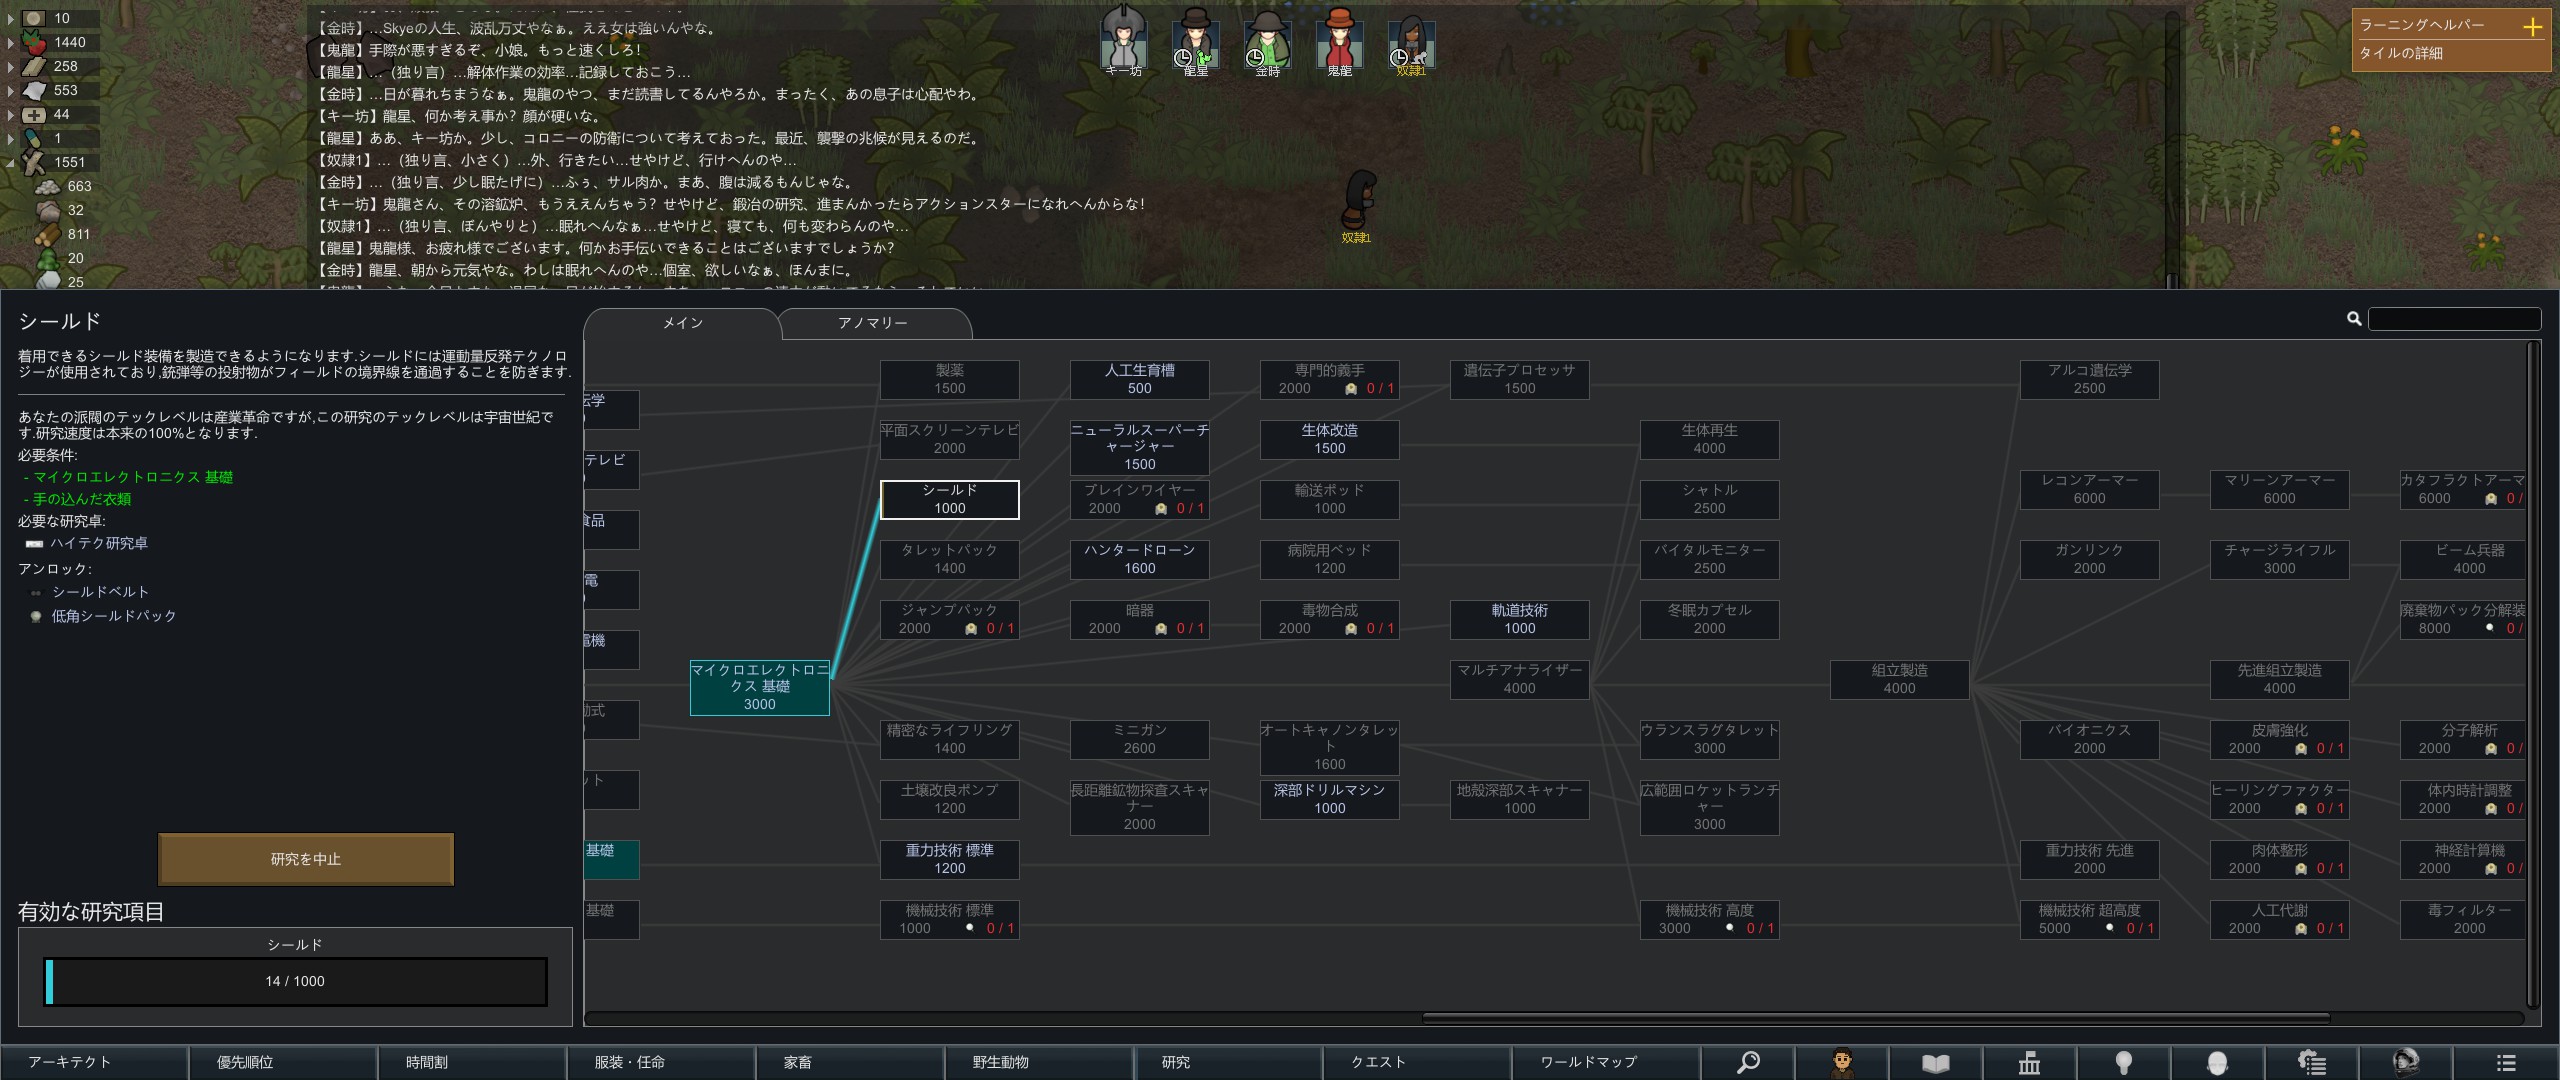2560x1080 pixels.
Task: Open the factions building icon tab
Action: pyautogui.click(x=2029, y=1062)
